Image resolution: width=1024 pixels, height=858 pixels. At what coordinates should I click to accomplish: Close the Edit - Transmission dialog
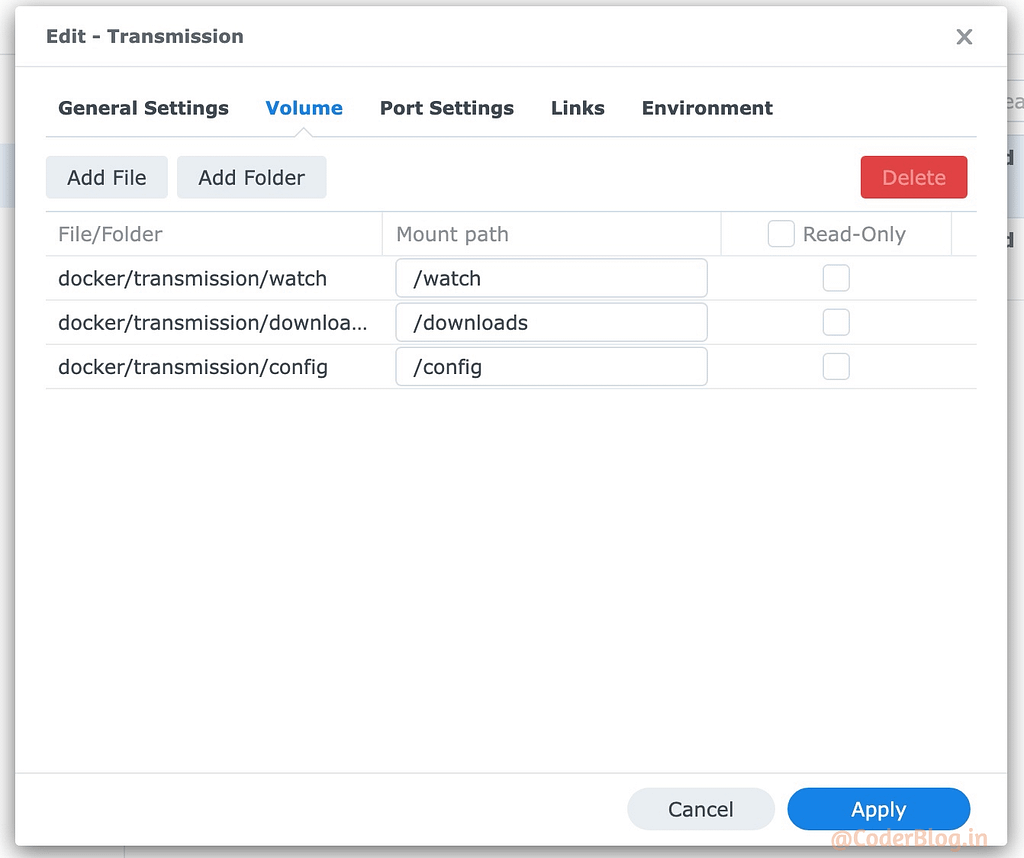[964, 37]
